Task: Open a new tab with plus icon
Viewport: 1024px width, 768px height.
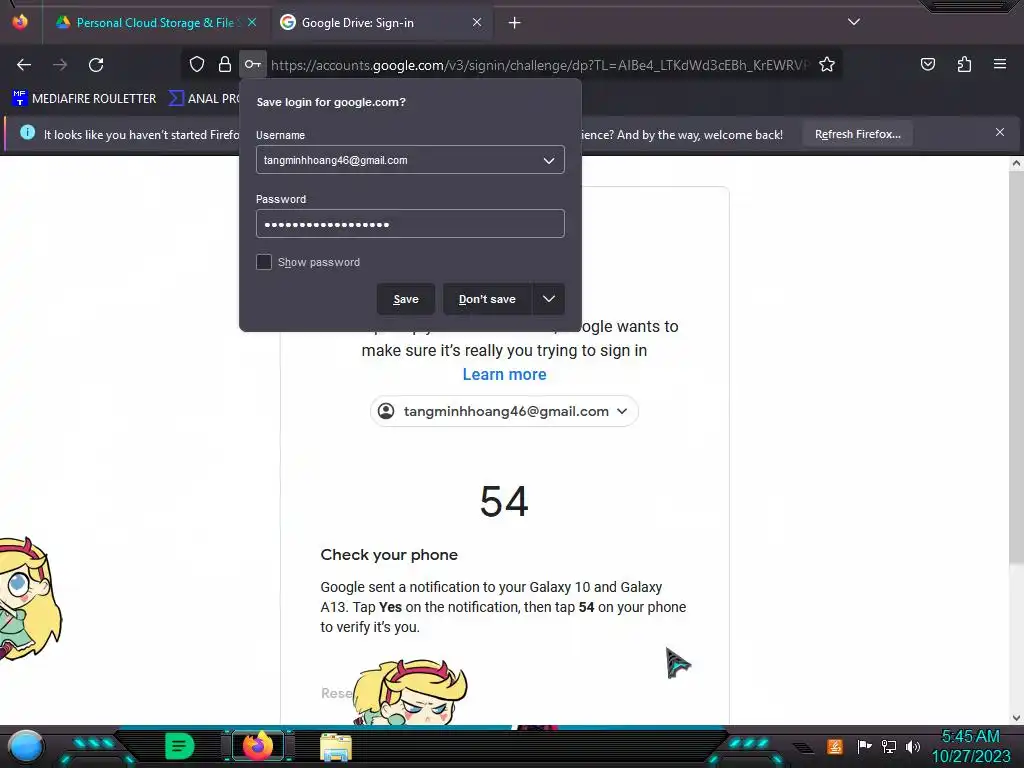Action: (x=515, y=23)
